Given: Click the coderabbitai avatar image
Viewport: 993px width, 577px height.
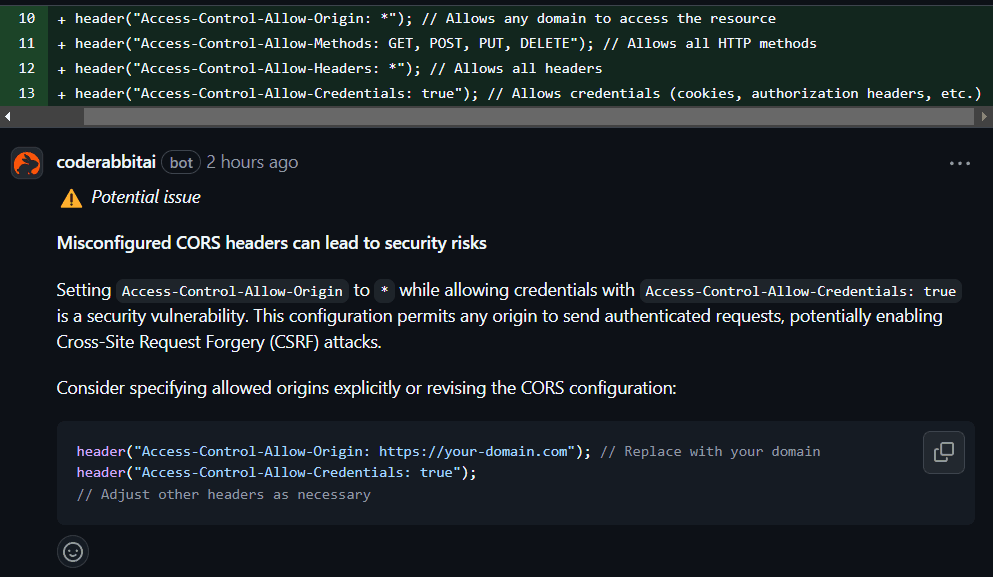Looking at the screenshot, I should pyautogui.click(x=27, y=162).
